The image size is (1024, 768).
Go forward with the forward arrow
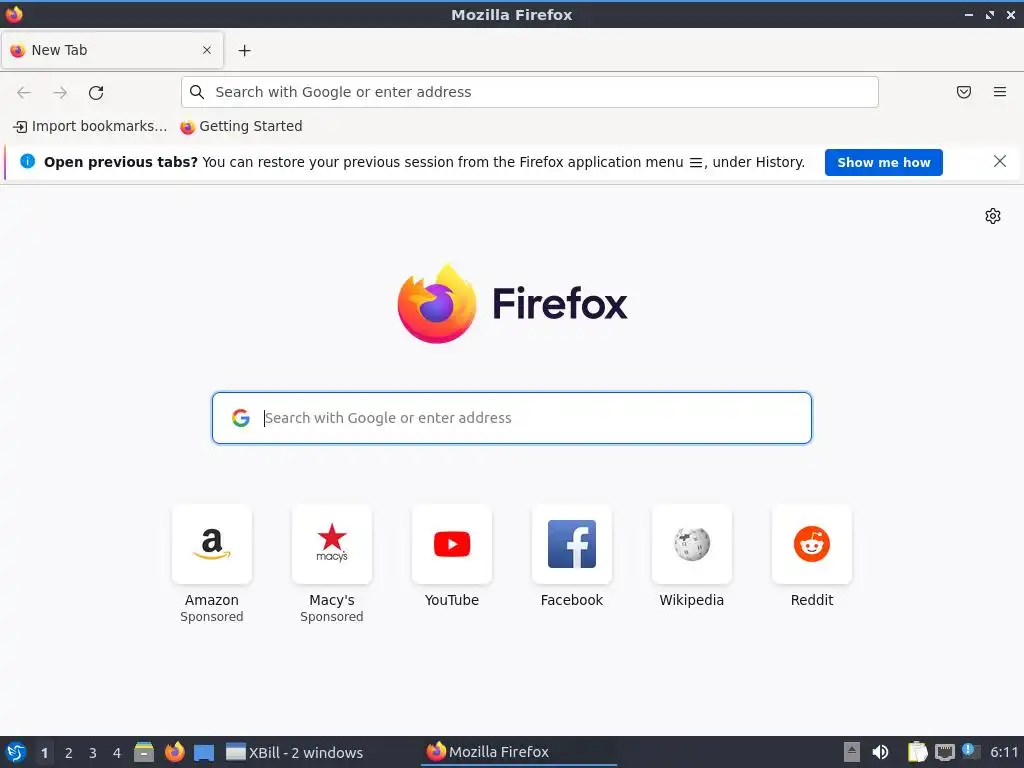pyautogui.click(x=60, y=92)
